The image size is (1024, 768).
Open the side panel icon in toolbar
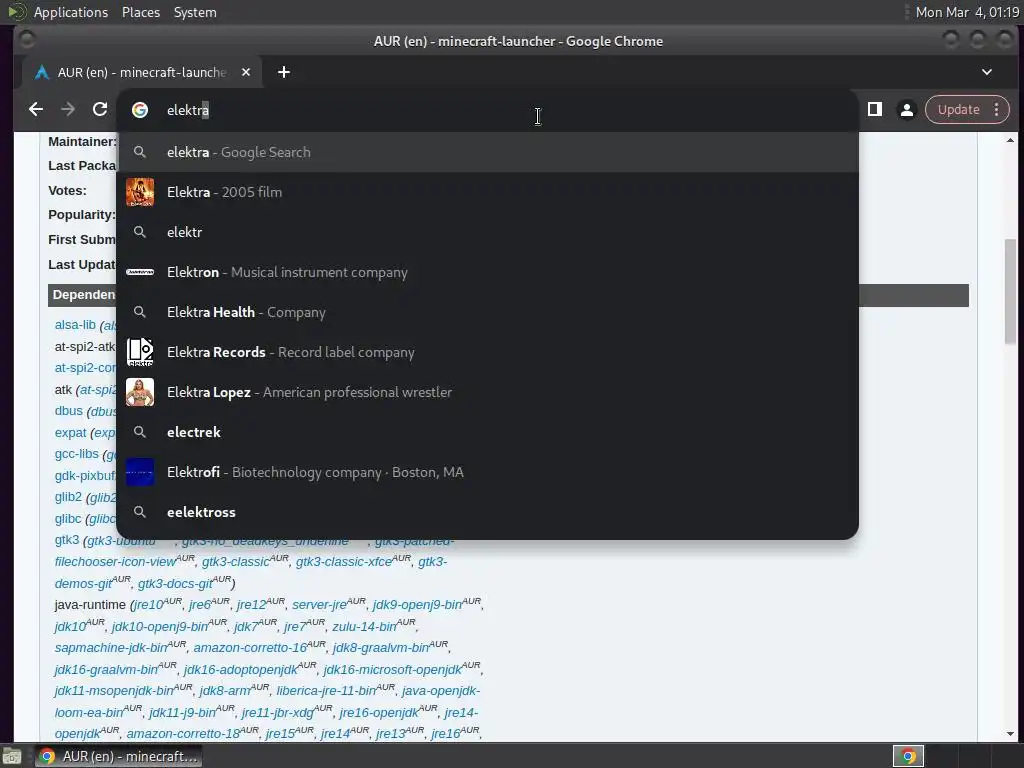[874, 109]
